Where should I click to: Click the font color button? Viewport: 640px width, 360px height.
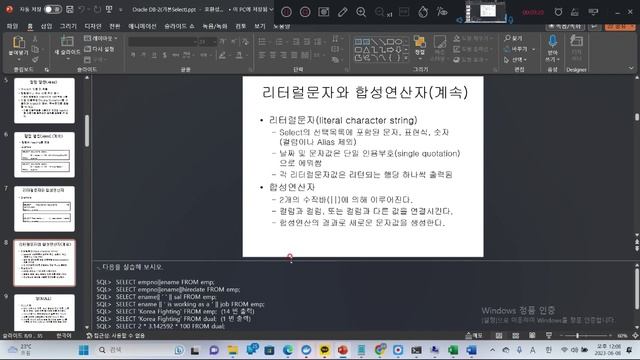(x=239, y=55)
